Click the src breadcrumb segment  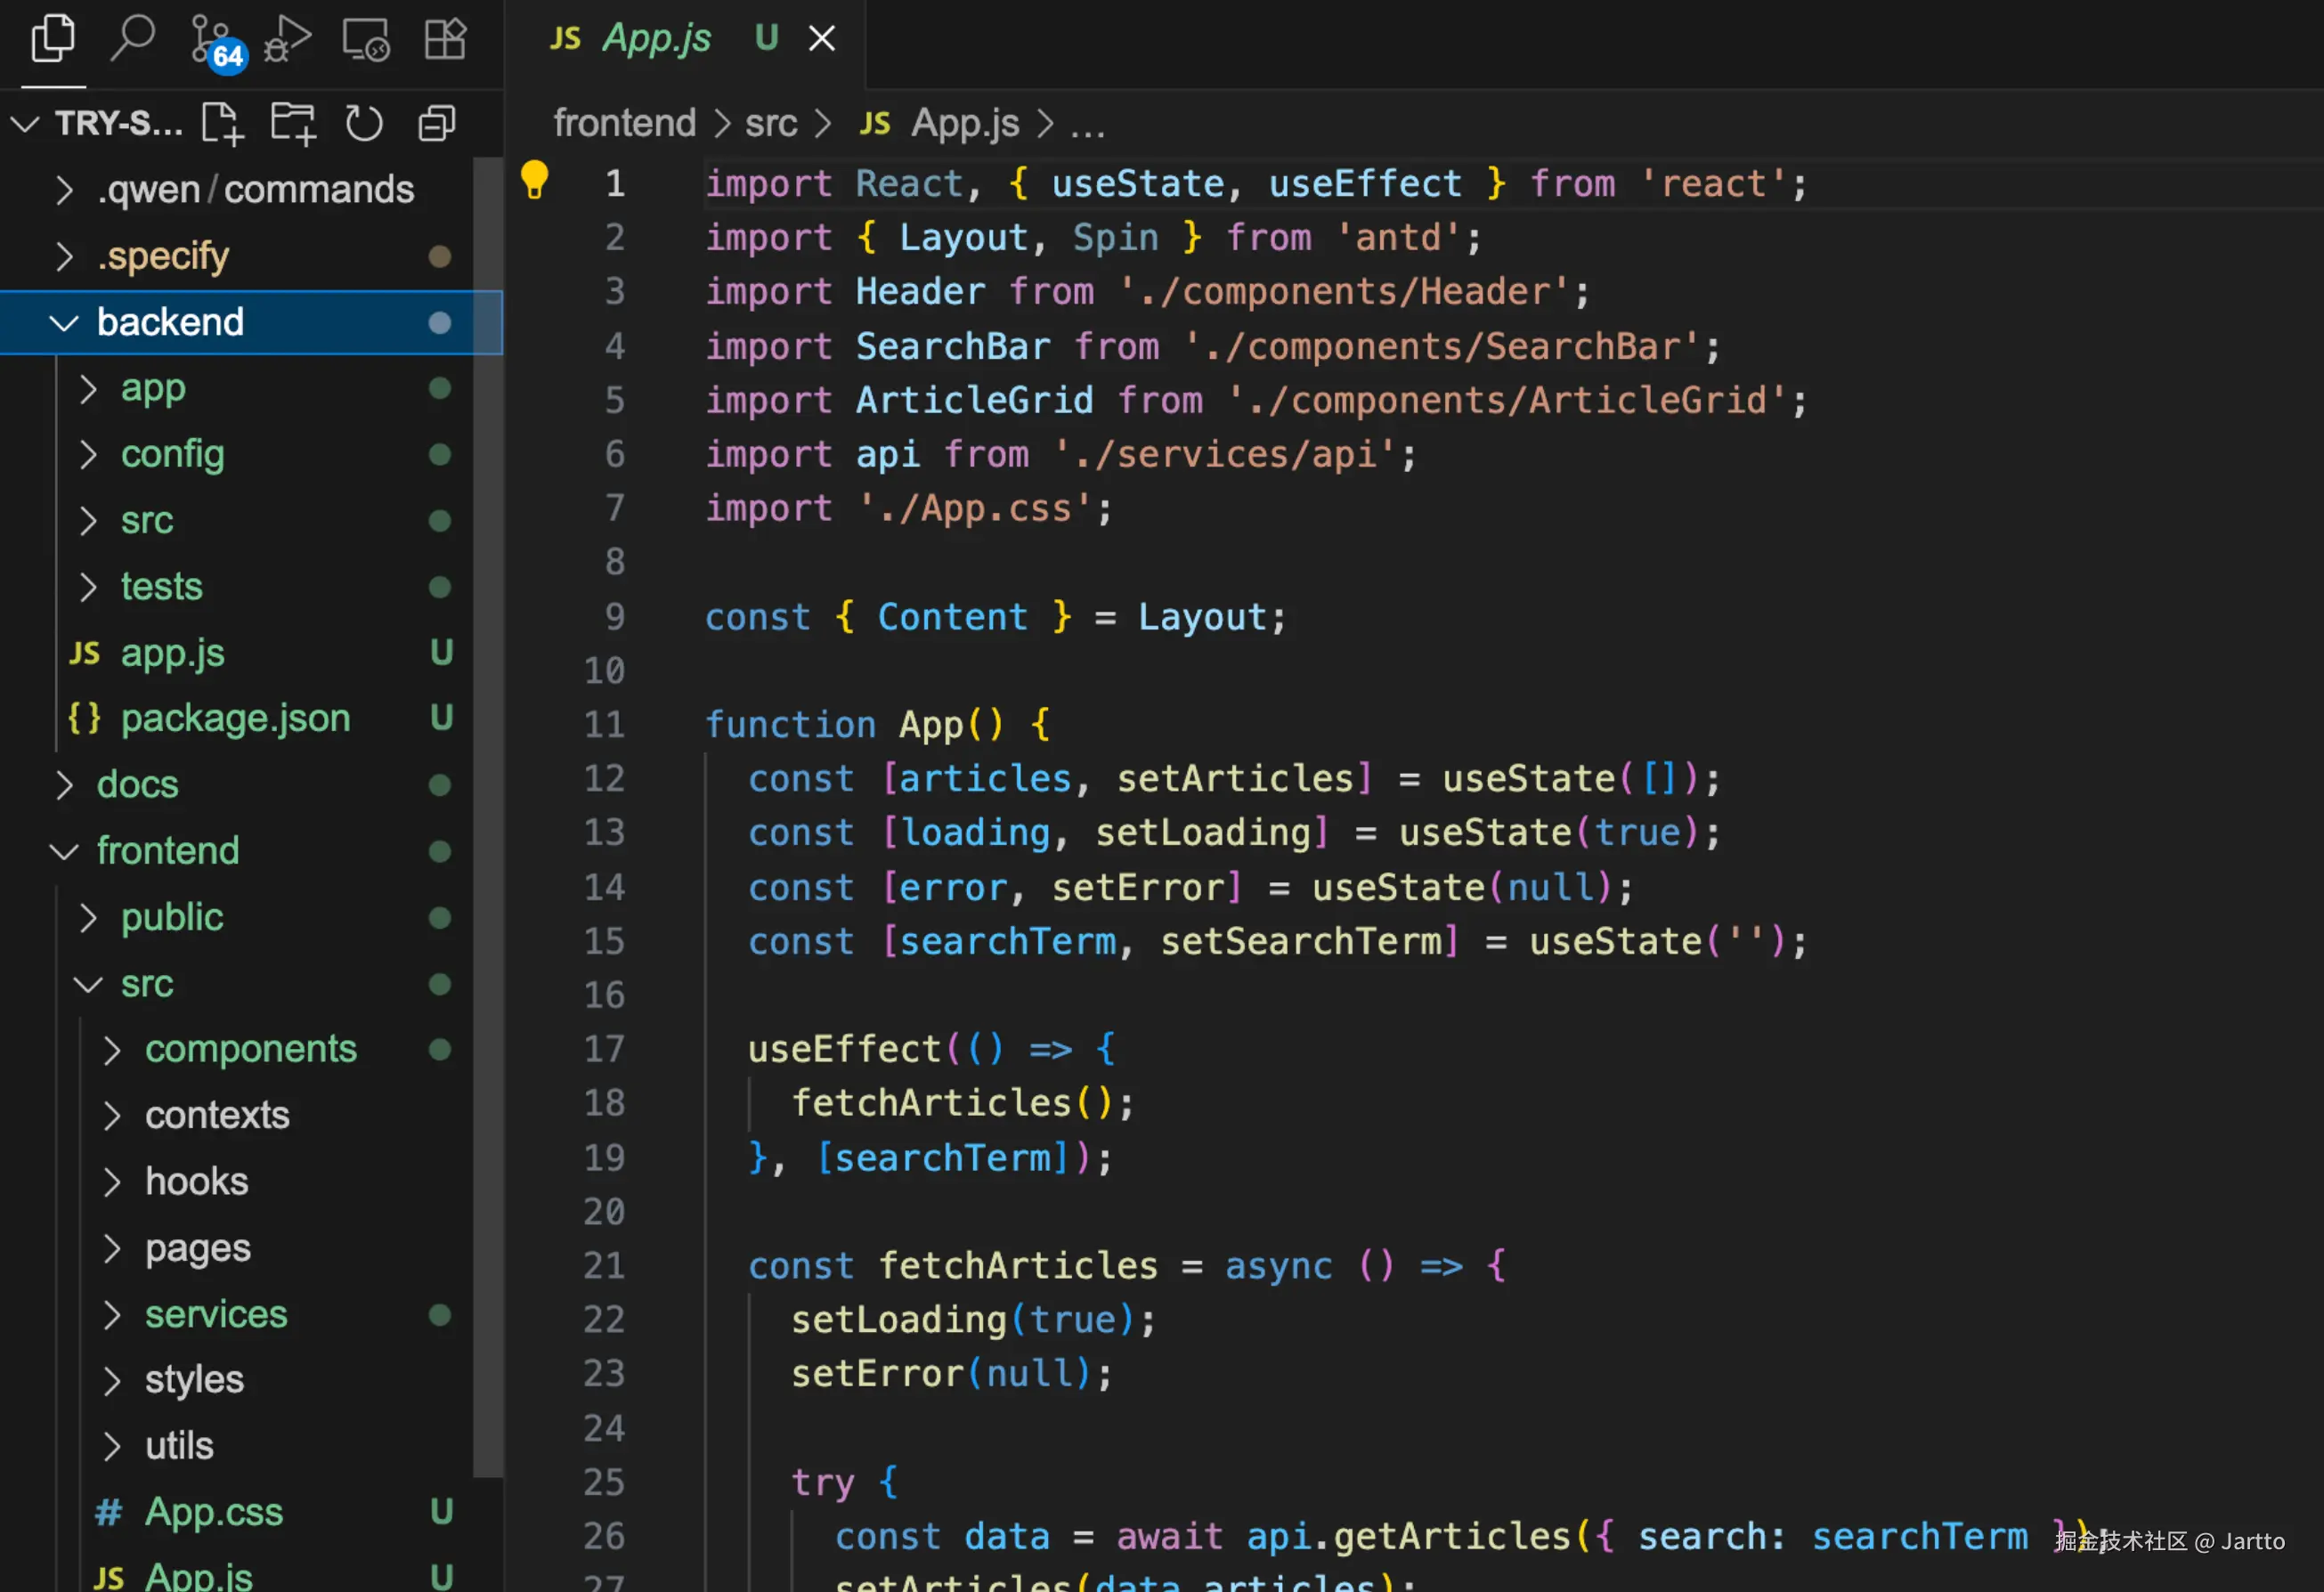click(770, 123)
